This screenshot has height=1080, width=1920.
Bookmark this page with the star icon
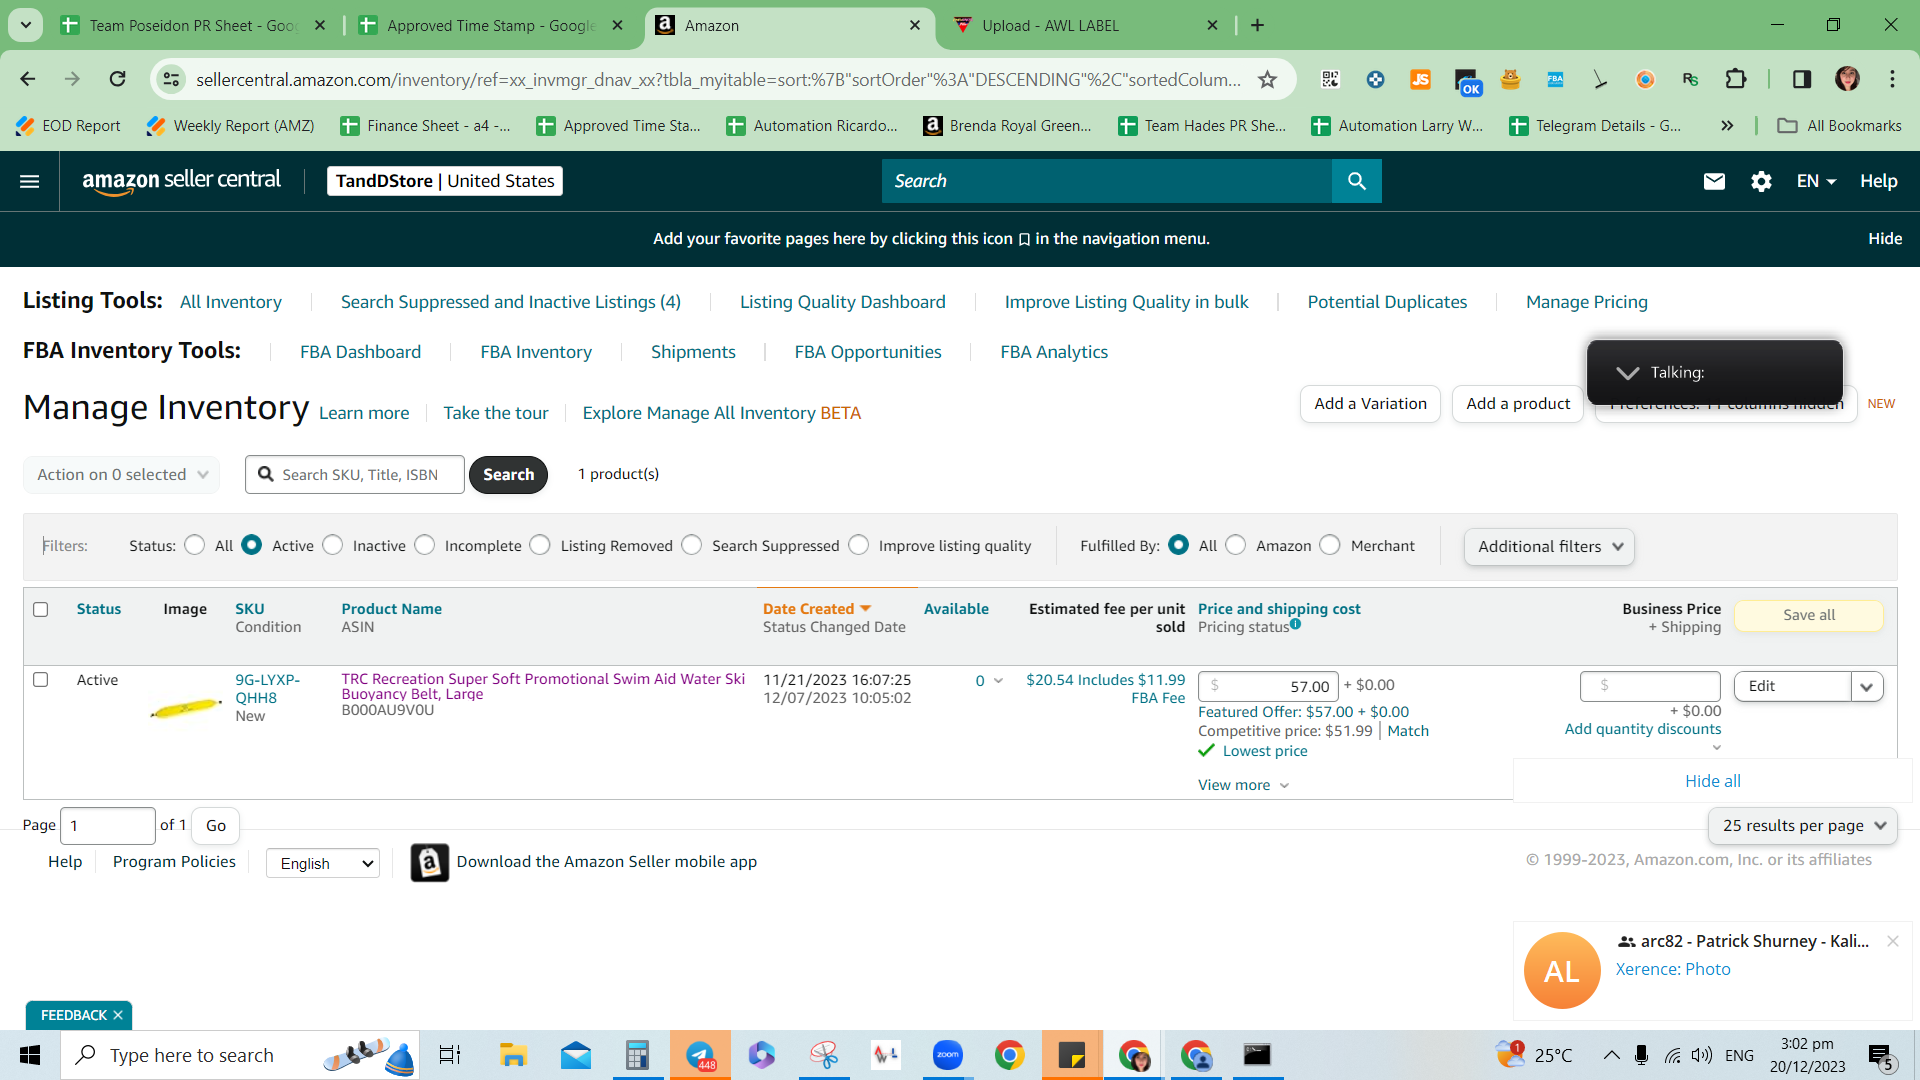[1267, 79]
